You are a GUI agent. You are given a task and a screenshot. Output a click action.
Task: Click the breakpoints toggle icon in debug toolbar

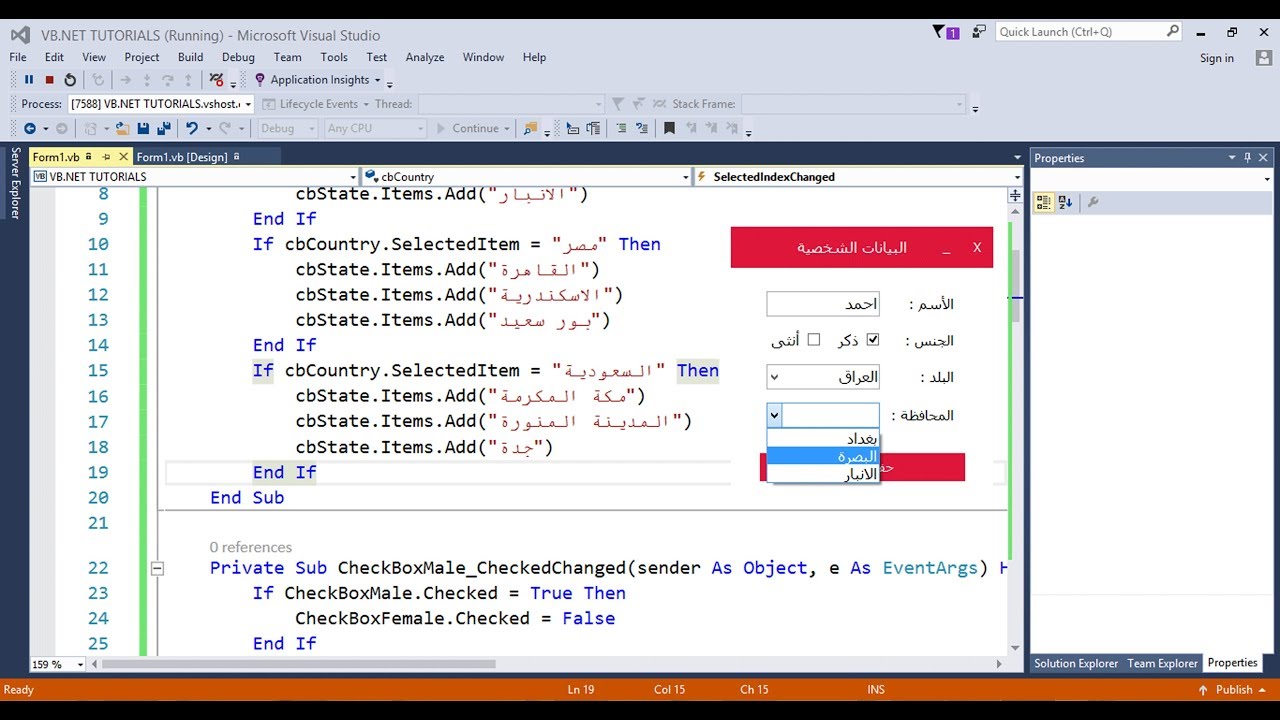(x=217, y=80)
